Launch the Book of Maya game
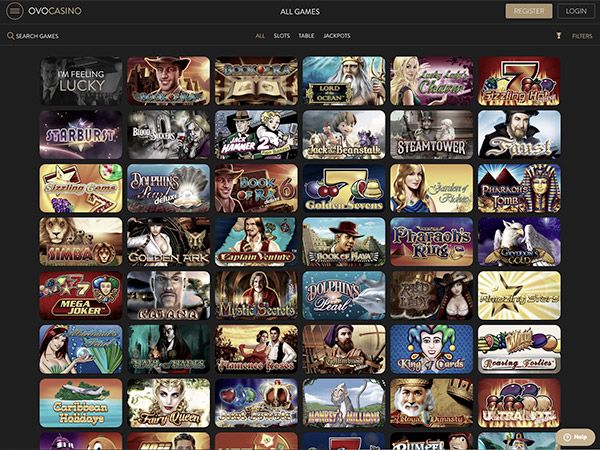The image size is (600, 450). (x=344, y=242)
